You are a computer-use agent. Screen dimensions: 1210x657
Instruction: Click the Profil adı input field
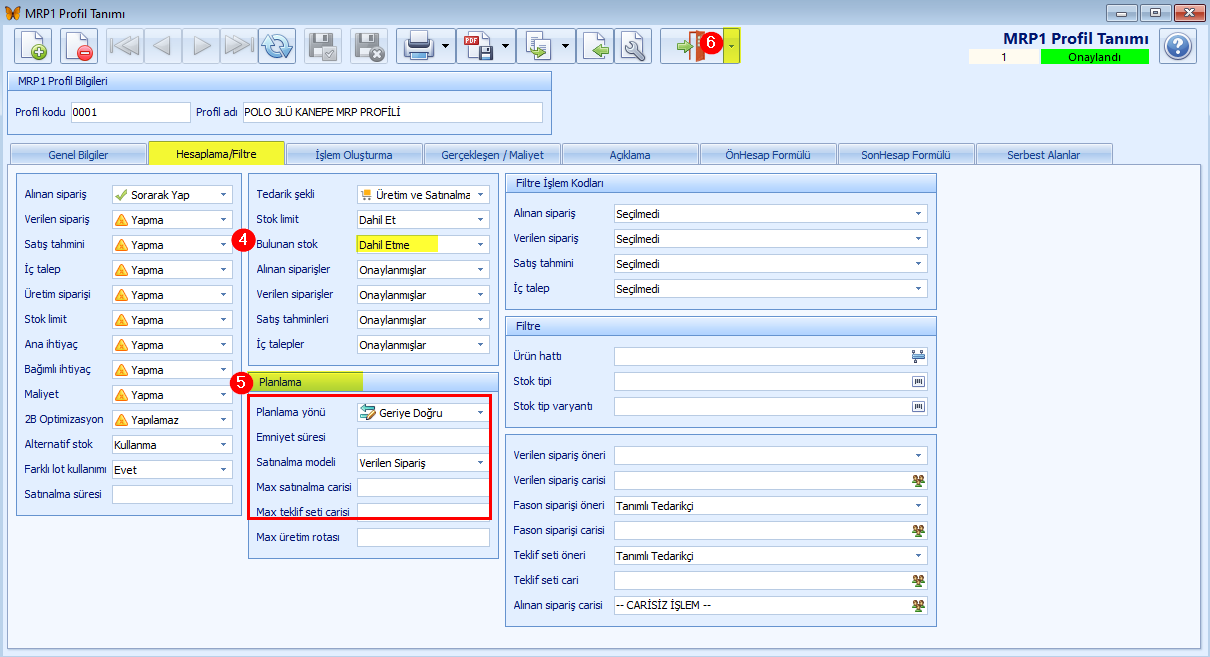(x=392, y=112)
